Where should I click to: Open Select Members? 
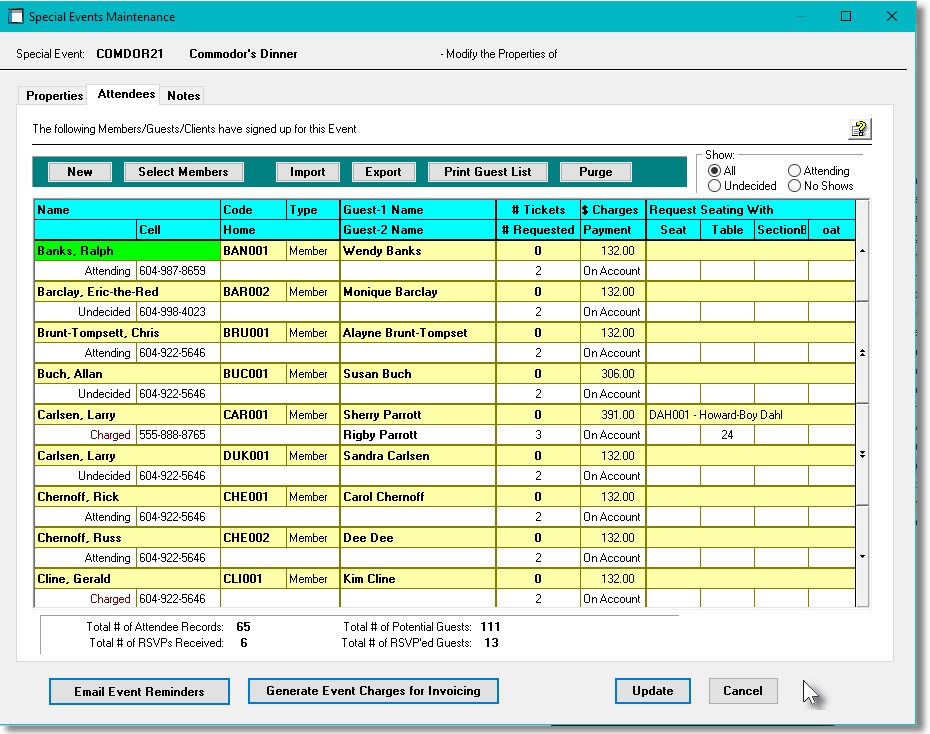[183, 171]
